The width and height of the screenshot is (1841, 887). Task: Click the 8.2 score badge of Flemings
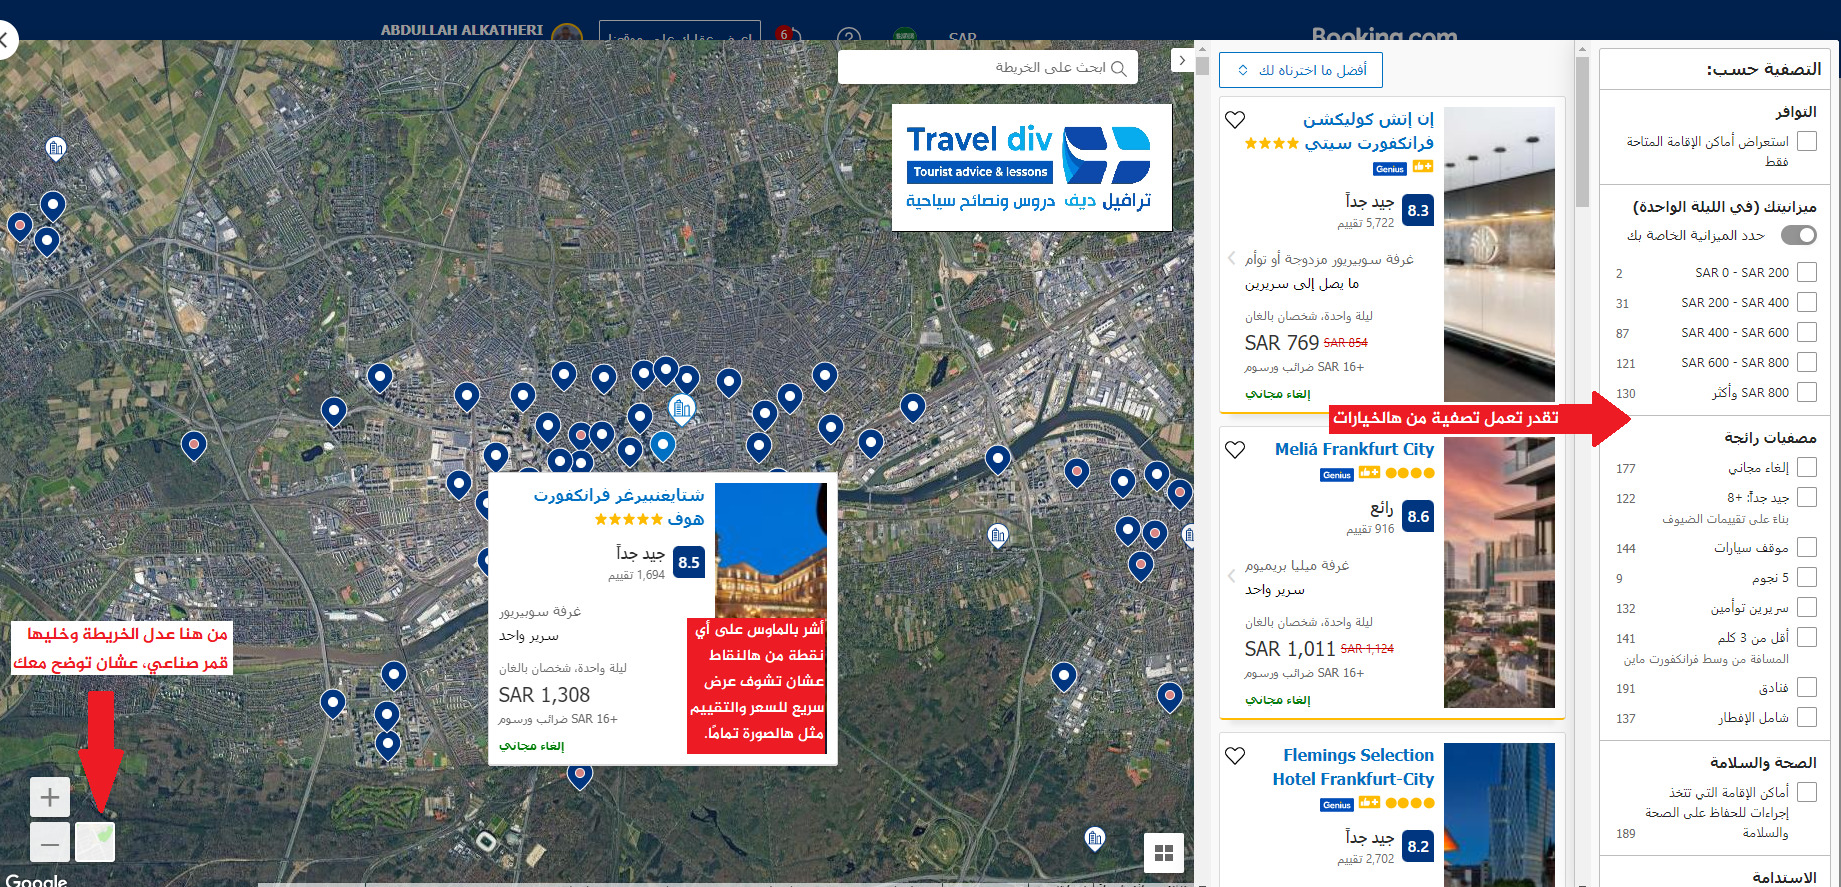click(1418, 846)
